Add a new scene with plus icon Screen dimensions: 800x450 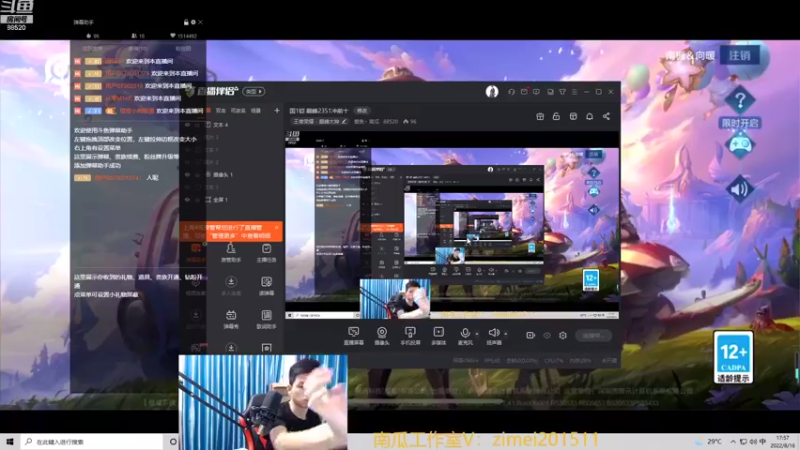tap(277, 110)
